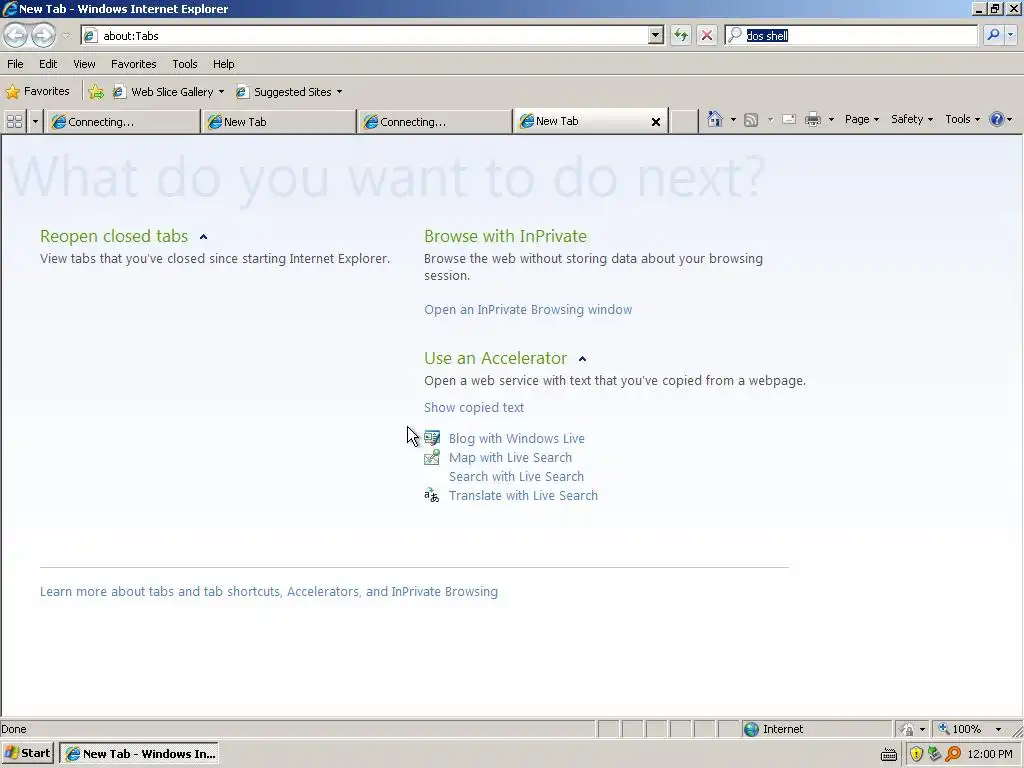This screenshot has height=768, width=1024.
Task: Open the Windows Start button
Action: tap(27, 754)
